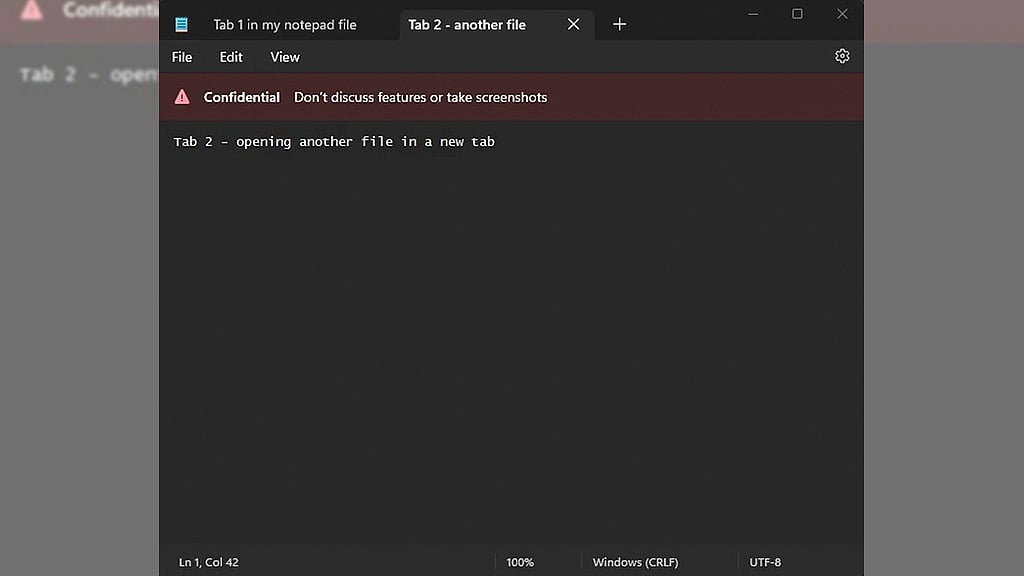Click the Windows (CRLF) line ending indicator
This screenshot has width=1024, height=576.
[635, 562]
